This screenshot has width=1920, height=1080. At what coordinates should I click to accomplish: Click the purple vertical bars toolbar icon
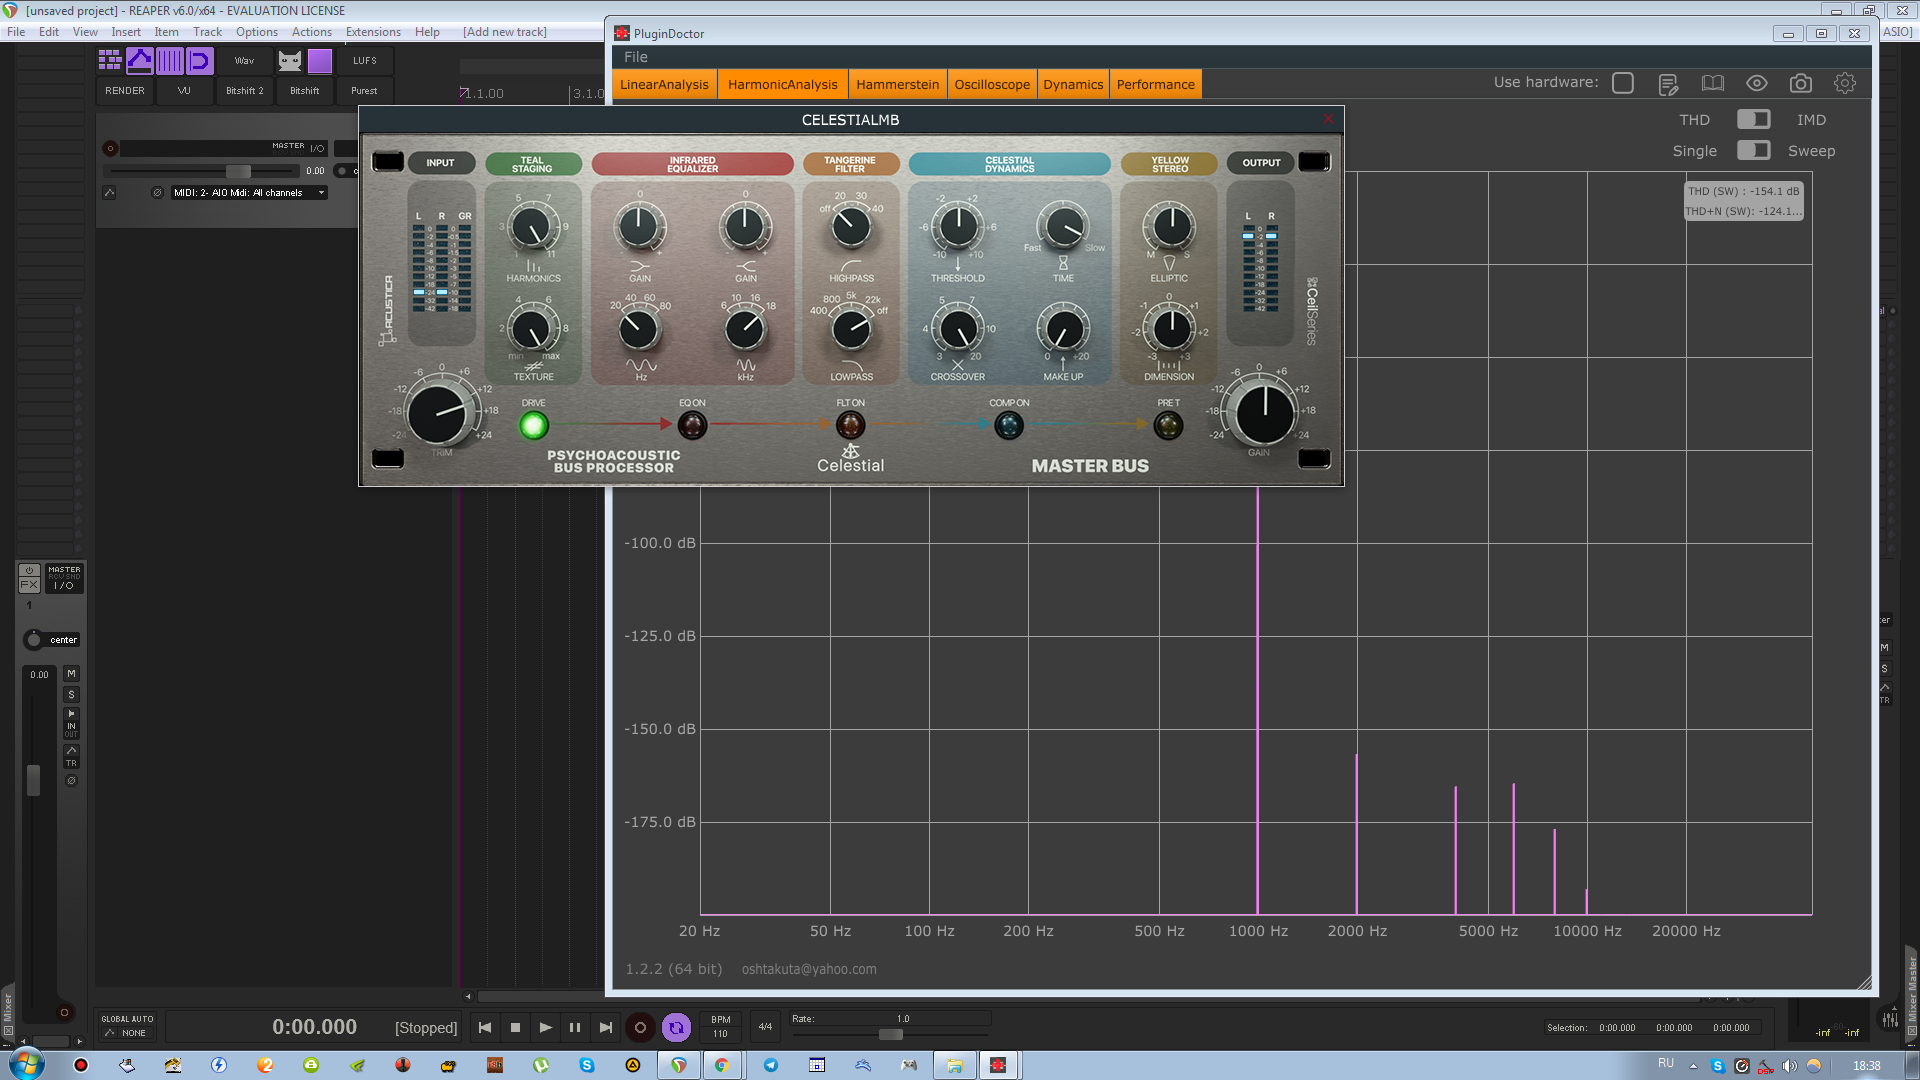170,61
